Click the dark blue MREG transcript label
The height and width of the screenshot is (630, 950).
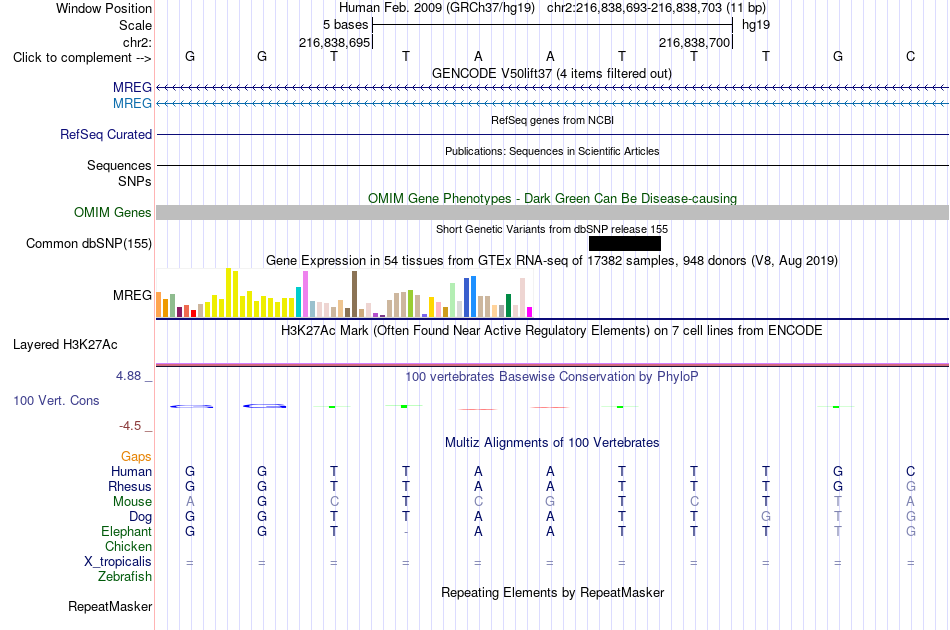pyautogui.click(x=132, y=88)
